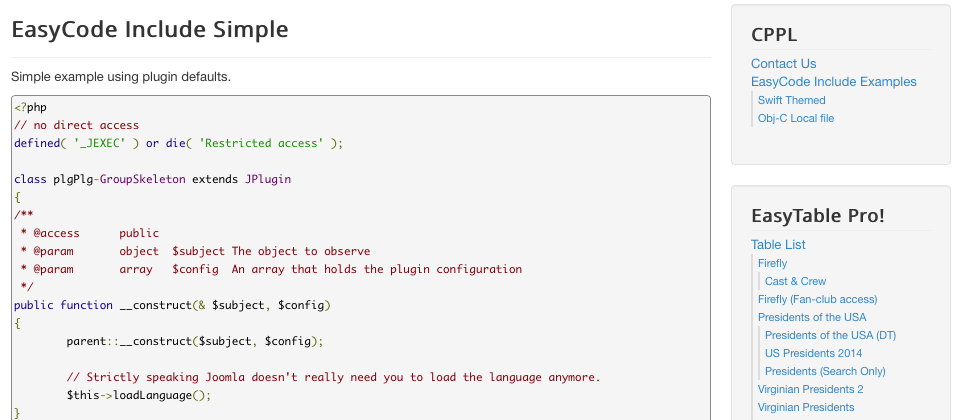The height and width of the screenshot is (420, 960).
Task: Open the US Presidents 2014 link
Action: tap(813, 353)
